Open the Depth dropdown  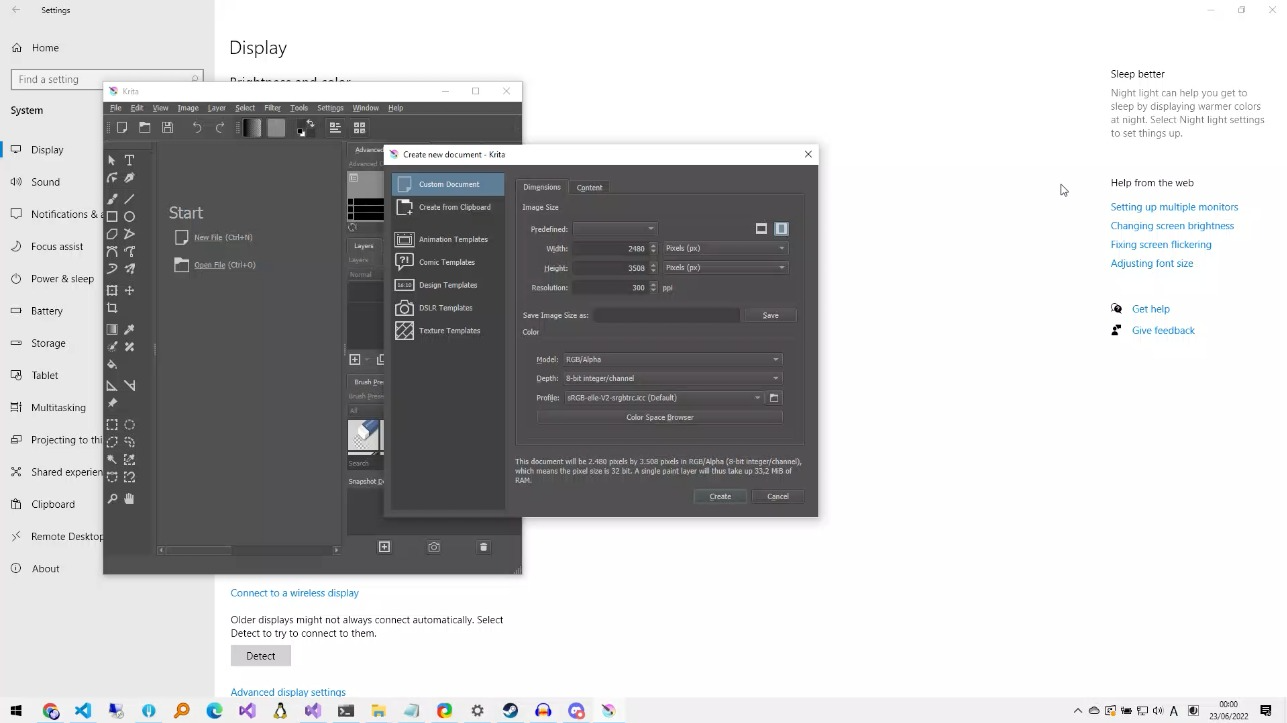click(671, 378)
